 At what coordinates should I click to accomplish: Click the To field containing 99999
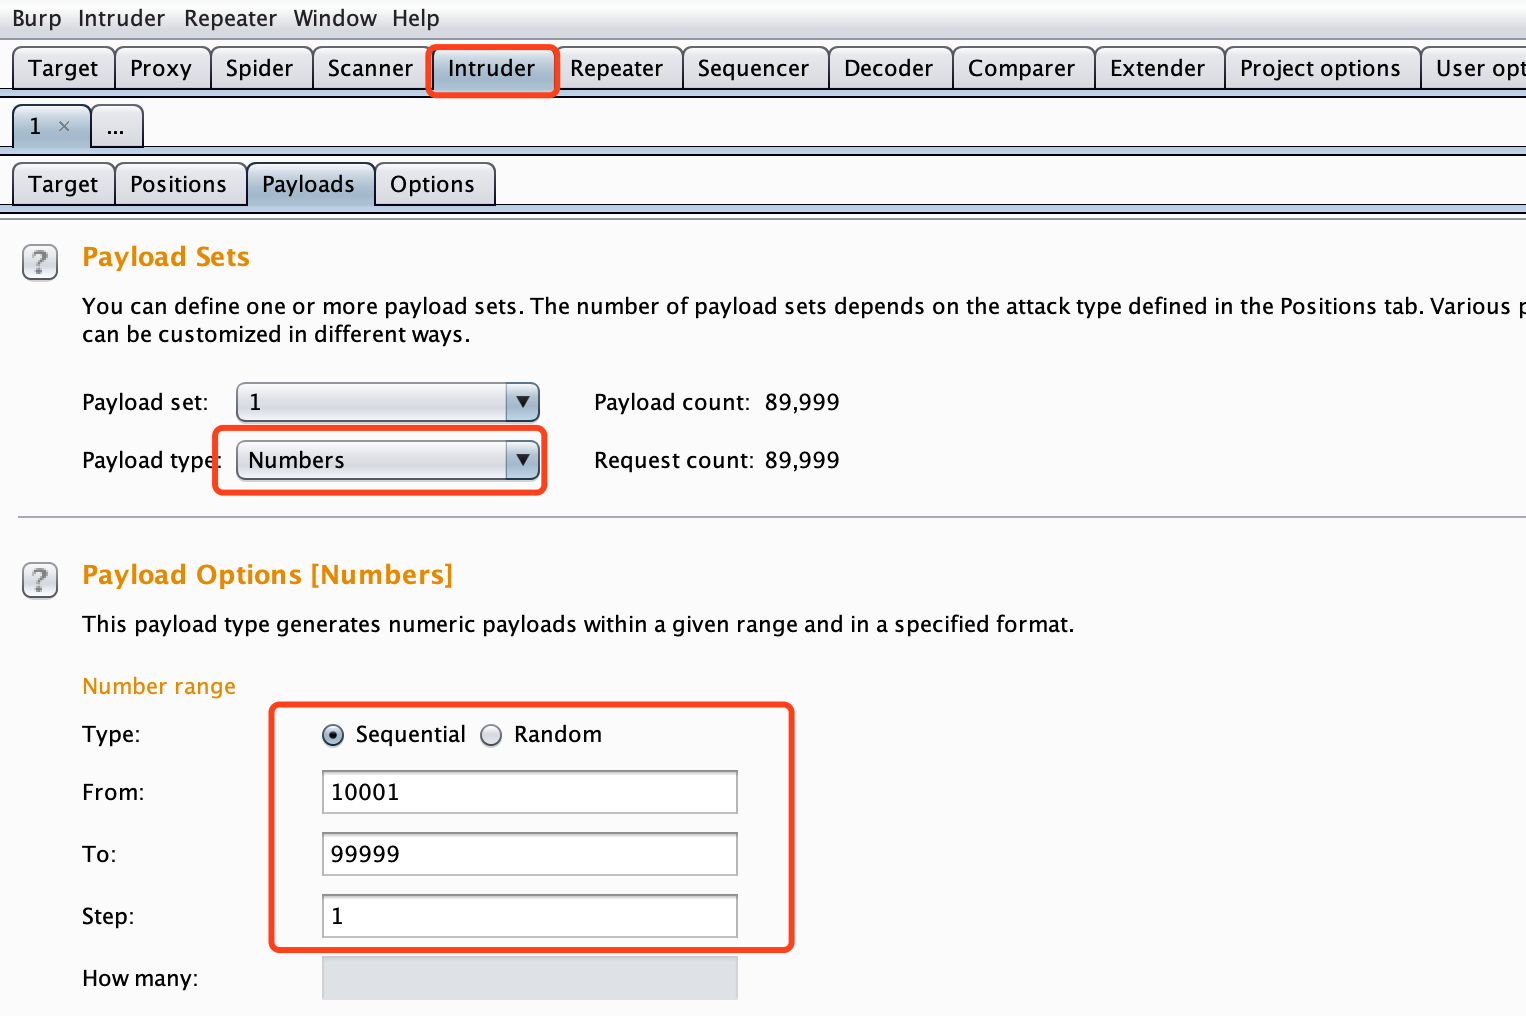530,854
